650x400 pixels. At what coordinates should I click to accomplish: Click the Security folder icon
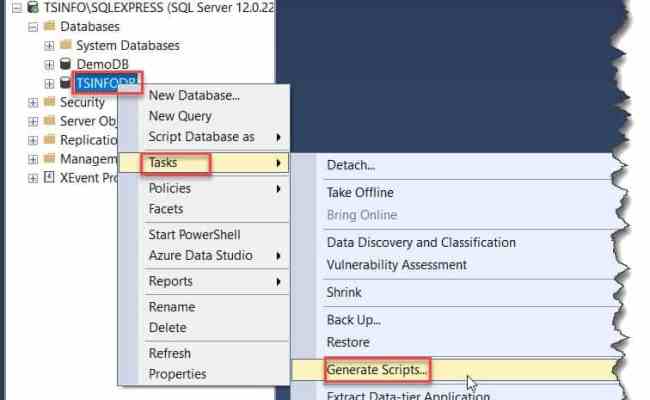(49, 102)
